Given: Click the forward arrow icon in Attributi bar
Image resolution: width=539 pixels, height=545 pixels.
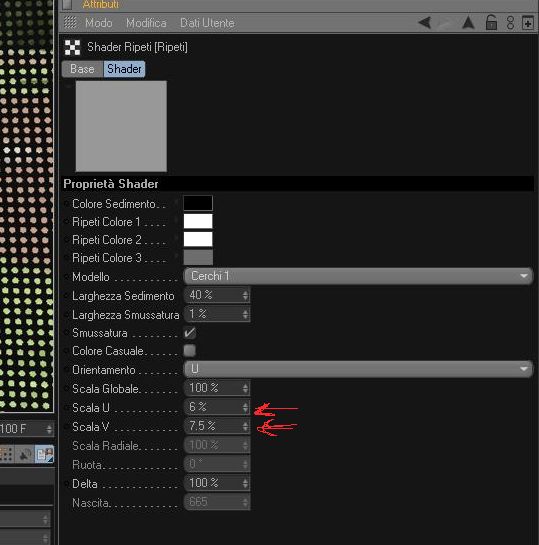Looking at the screenshot, I should (446, 23).
